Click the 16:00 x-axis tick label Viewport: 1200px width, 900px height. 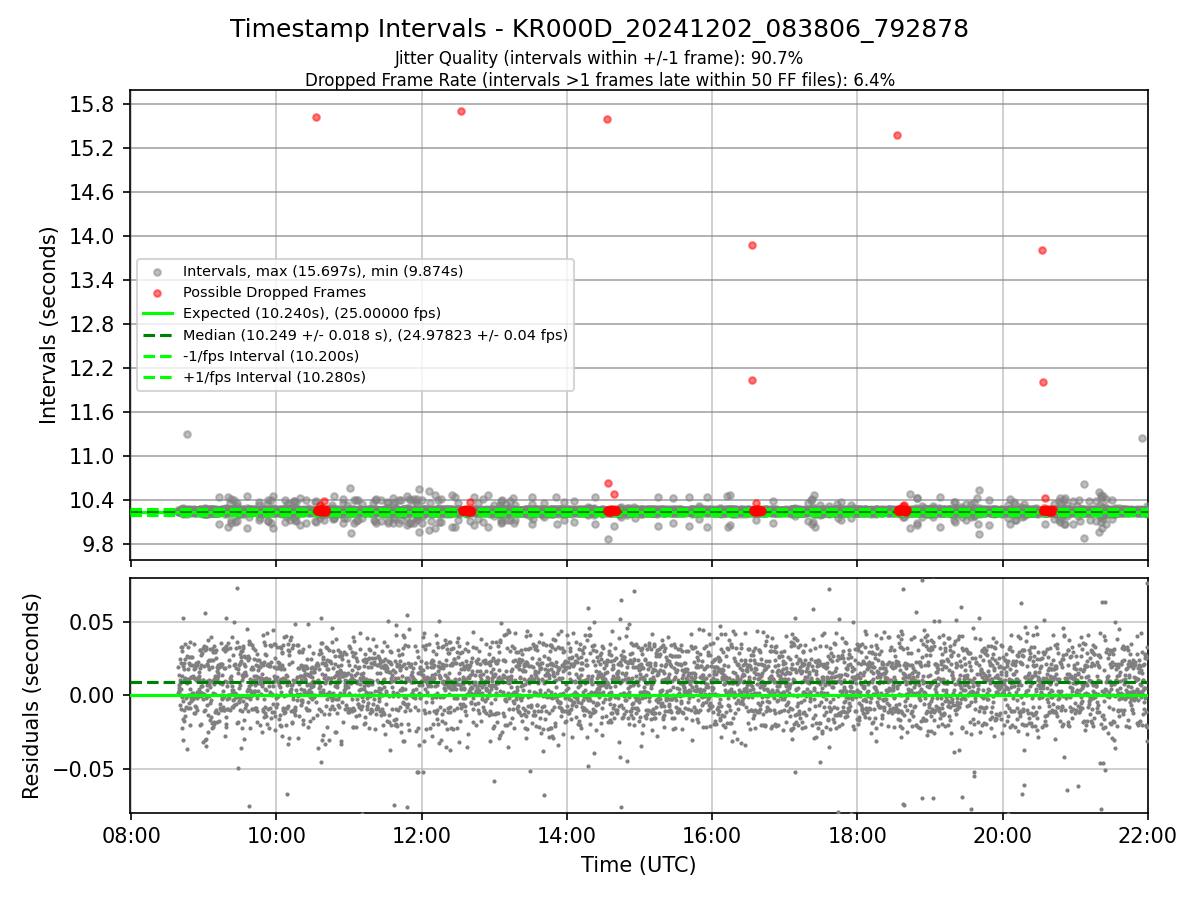pos(712,837)
